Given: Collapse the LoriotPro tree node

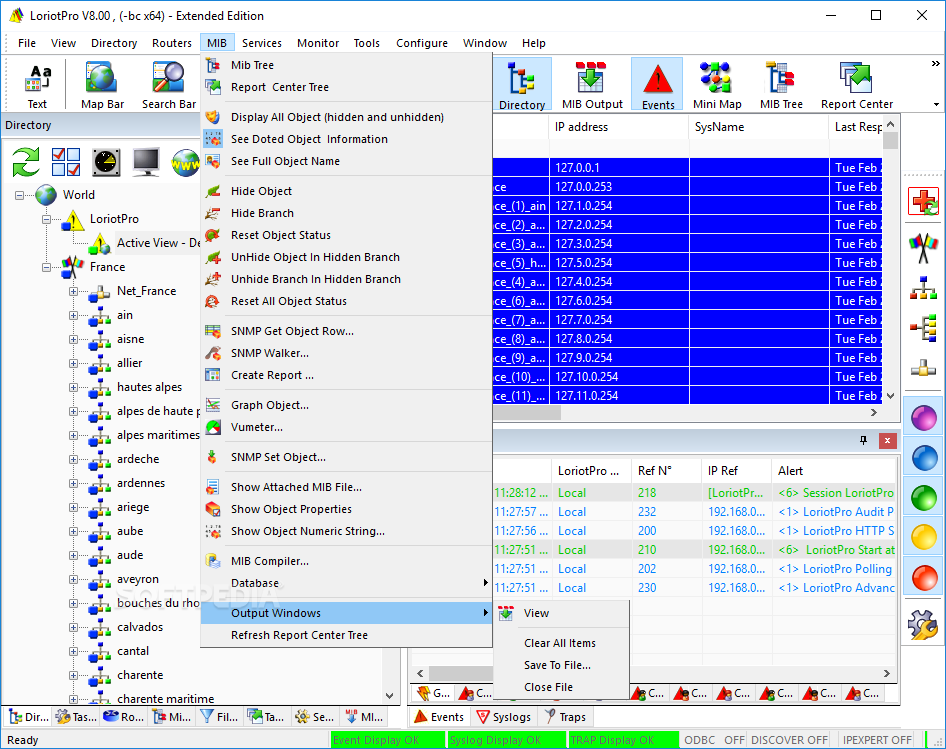Looking at the screenshot, I should (46, 219).
